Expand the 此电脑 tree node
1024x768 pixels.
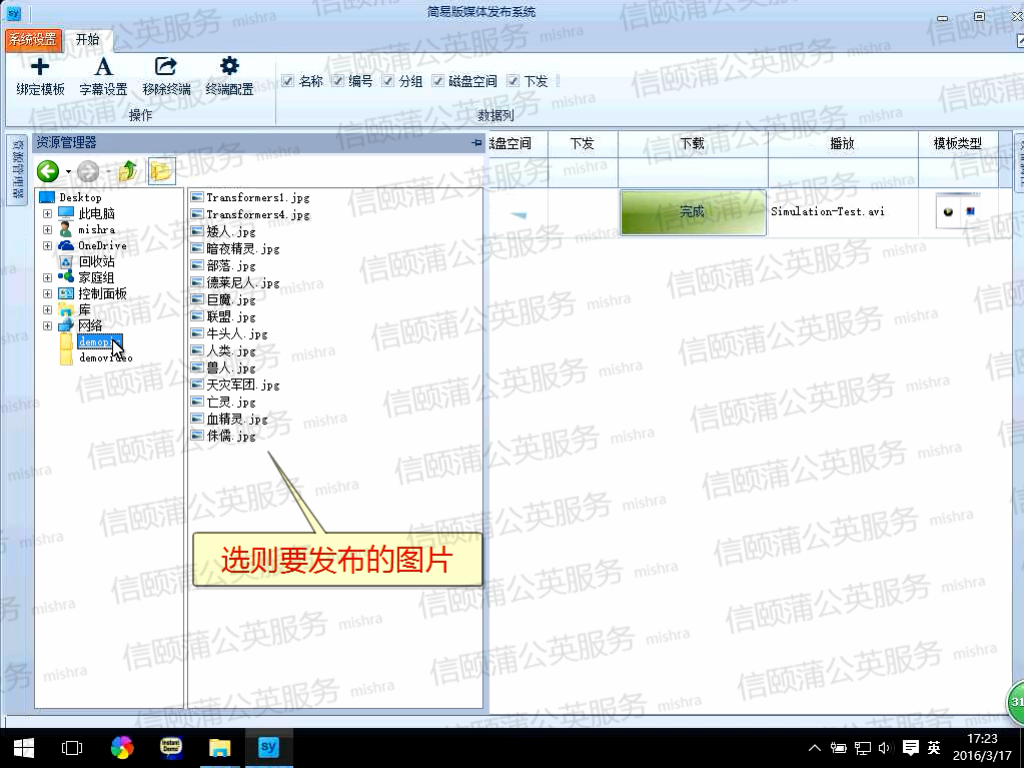coord(47,214)
